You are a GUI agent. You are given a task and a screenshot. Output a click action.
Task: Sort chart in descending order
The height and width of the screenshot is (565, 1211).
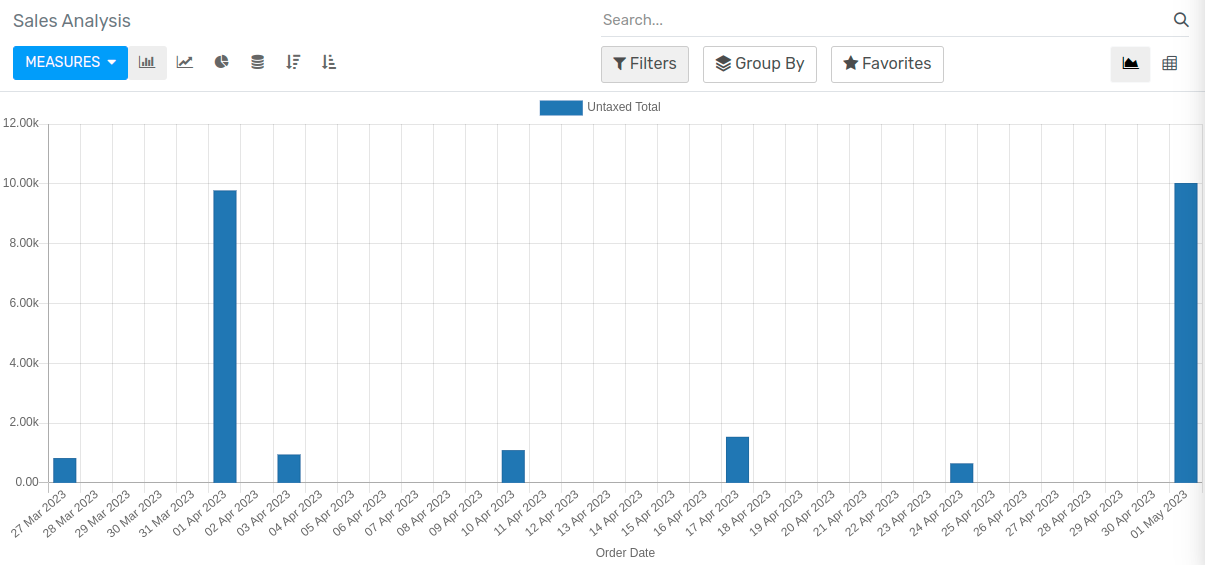[293, 63]
